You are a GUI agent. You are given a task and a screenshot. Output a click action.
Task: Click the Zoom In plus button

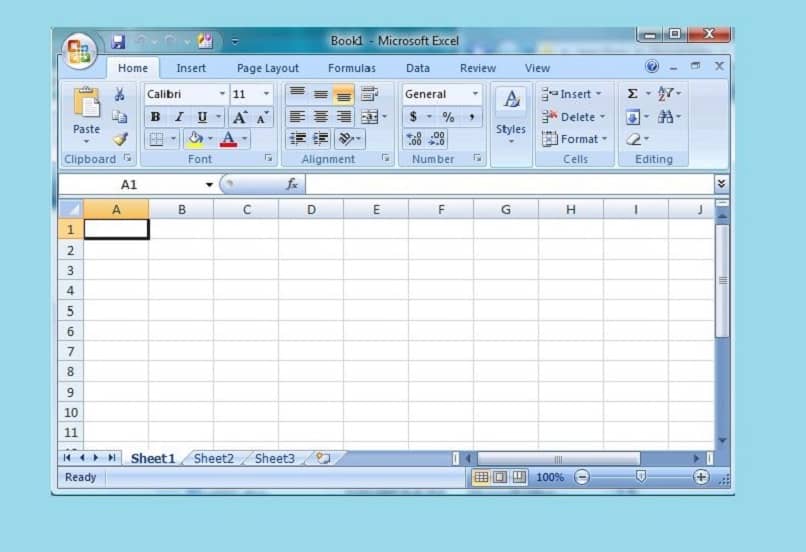[x=701, y=477]
